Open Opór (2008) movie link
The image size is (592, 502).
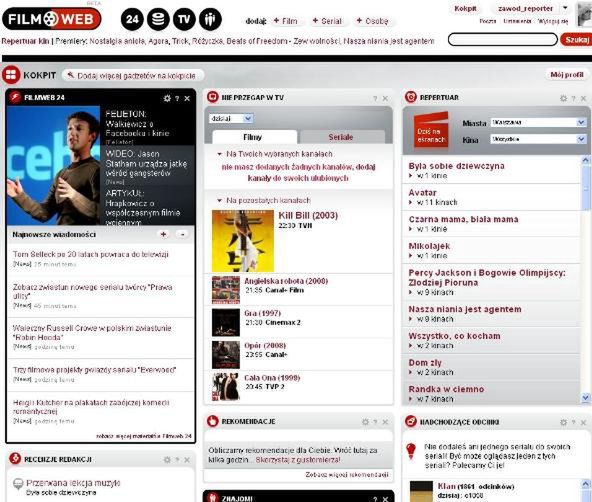265,346
